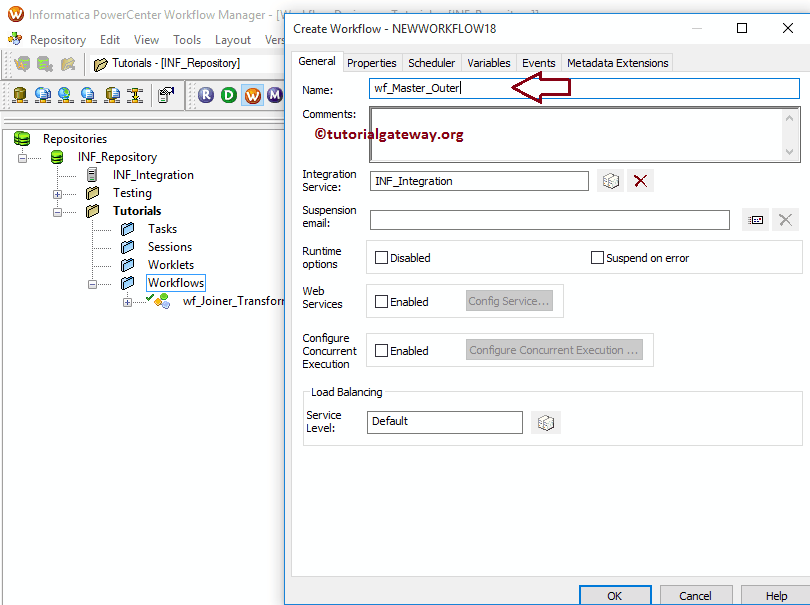
Task: Click the Worklets folder icon
Action: (x=128, y=265)
